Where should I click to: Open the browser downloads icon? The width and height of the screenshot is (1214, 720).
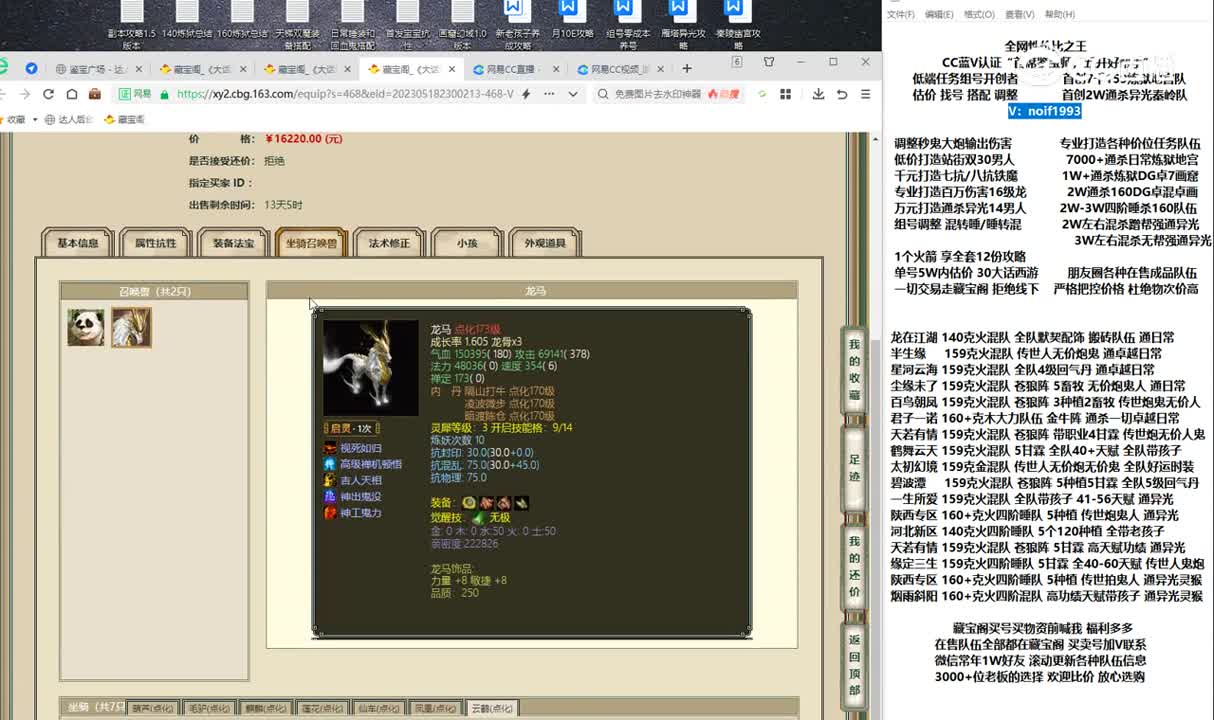[818, 94]
